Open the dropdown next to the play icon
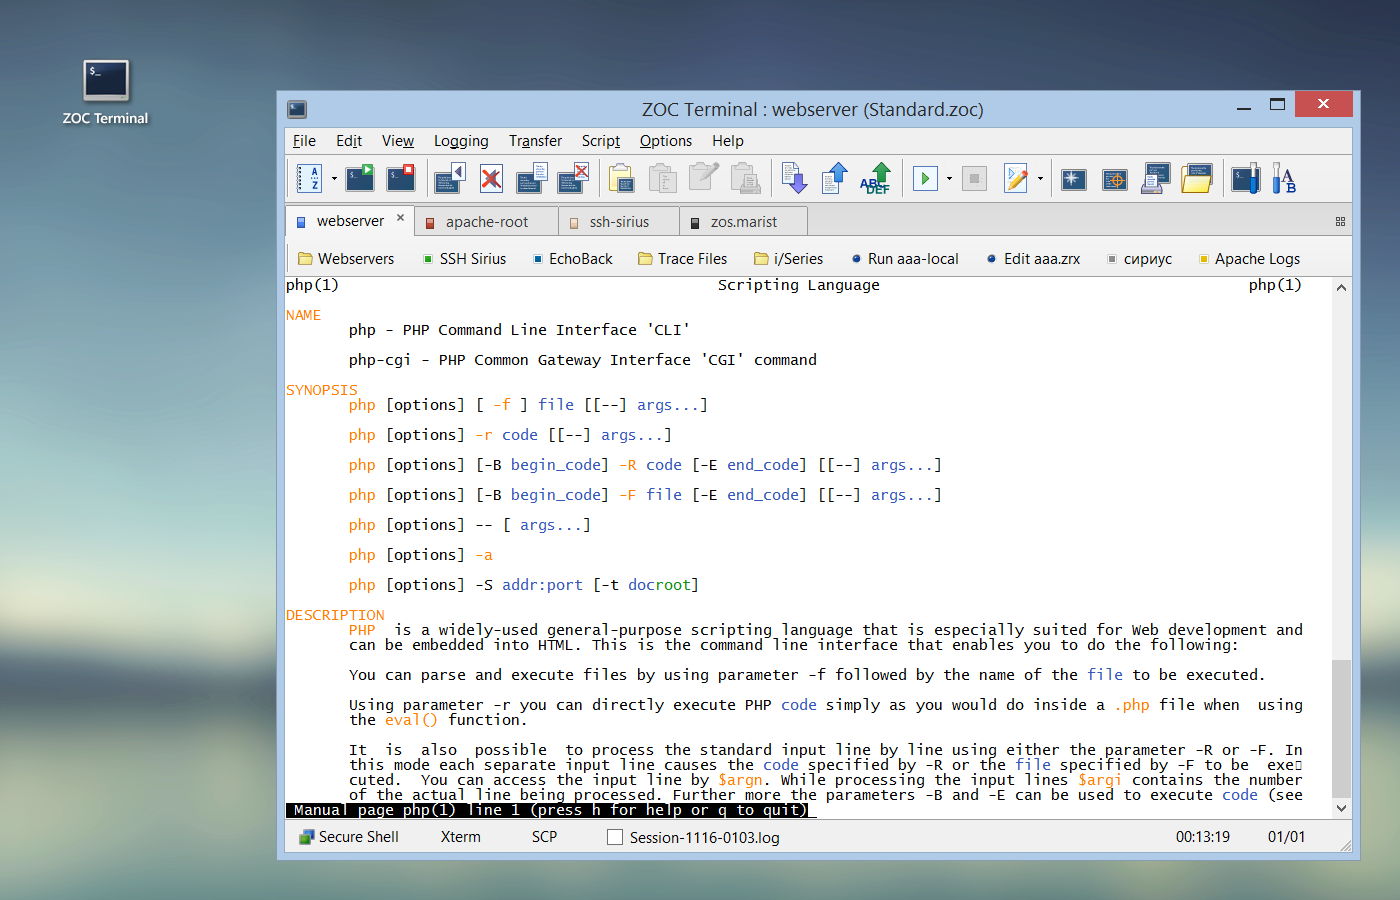The height and width of the screenshot is (900, 1400). click(948, 180)
